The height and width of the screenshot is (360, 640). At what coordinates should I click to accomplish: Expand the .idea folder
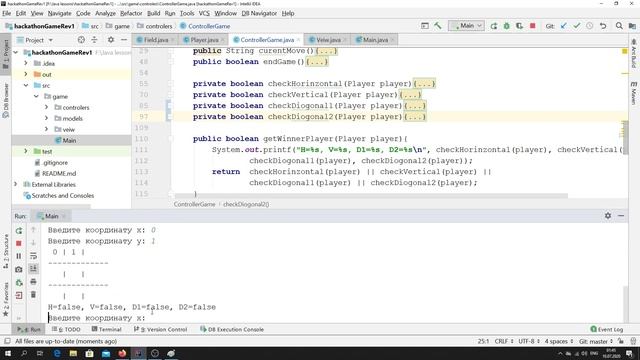click(x=26, y=63)
